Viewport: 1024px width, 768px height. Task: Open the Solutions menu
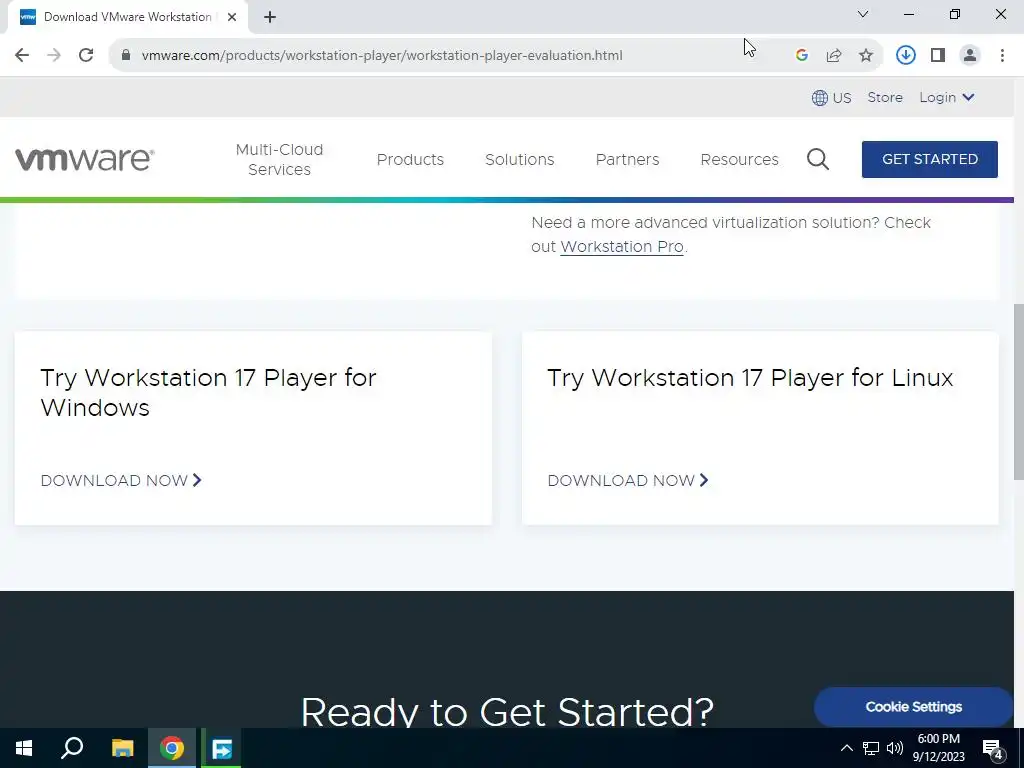520,159
